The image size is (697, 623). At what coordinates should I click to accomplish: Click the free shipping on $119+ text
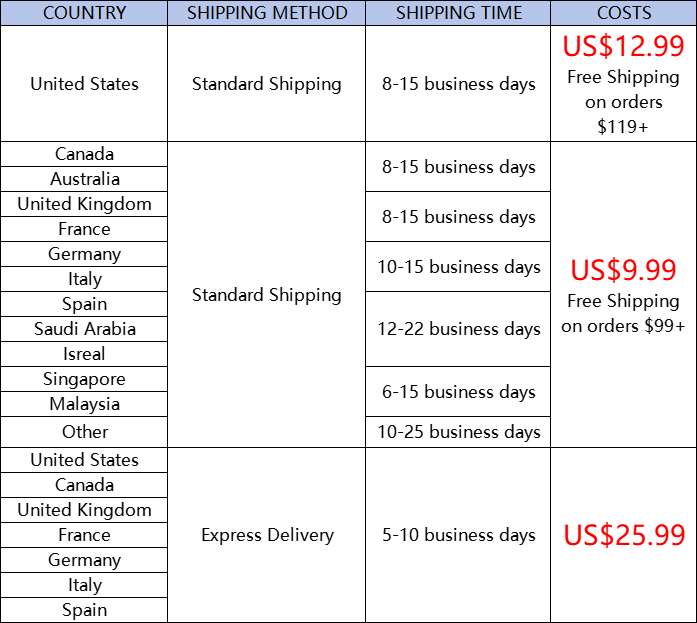[623, 102]
